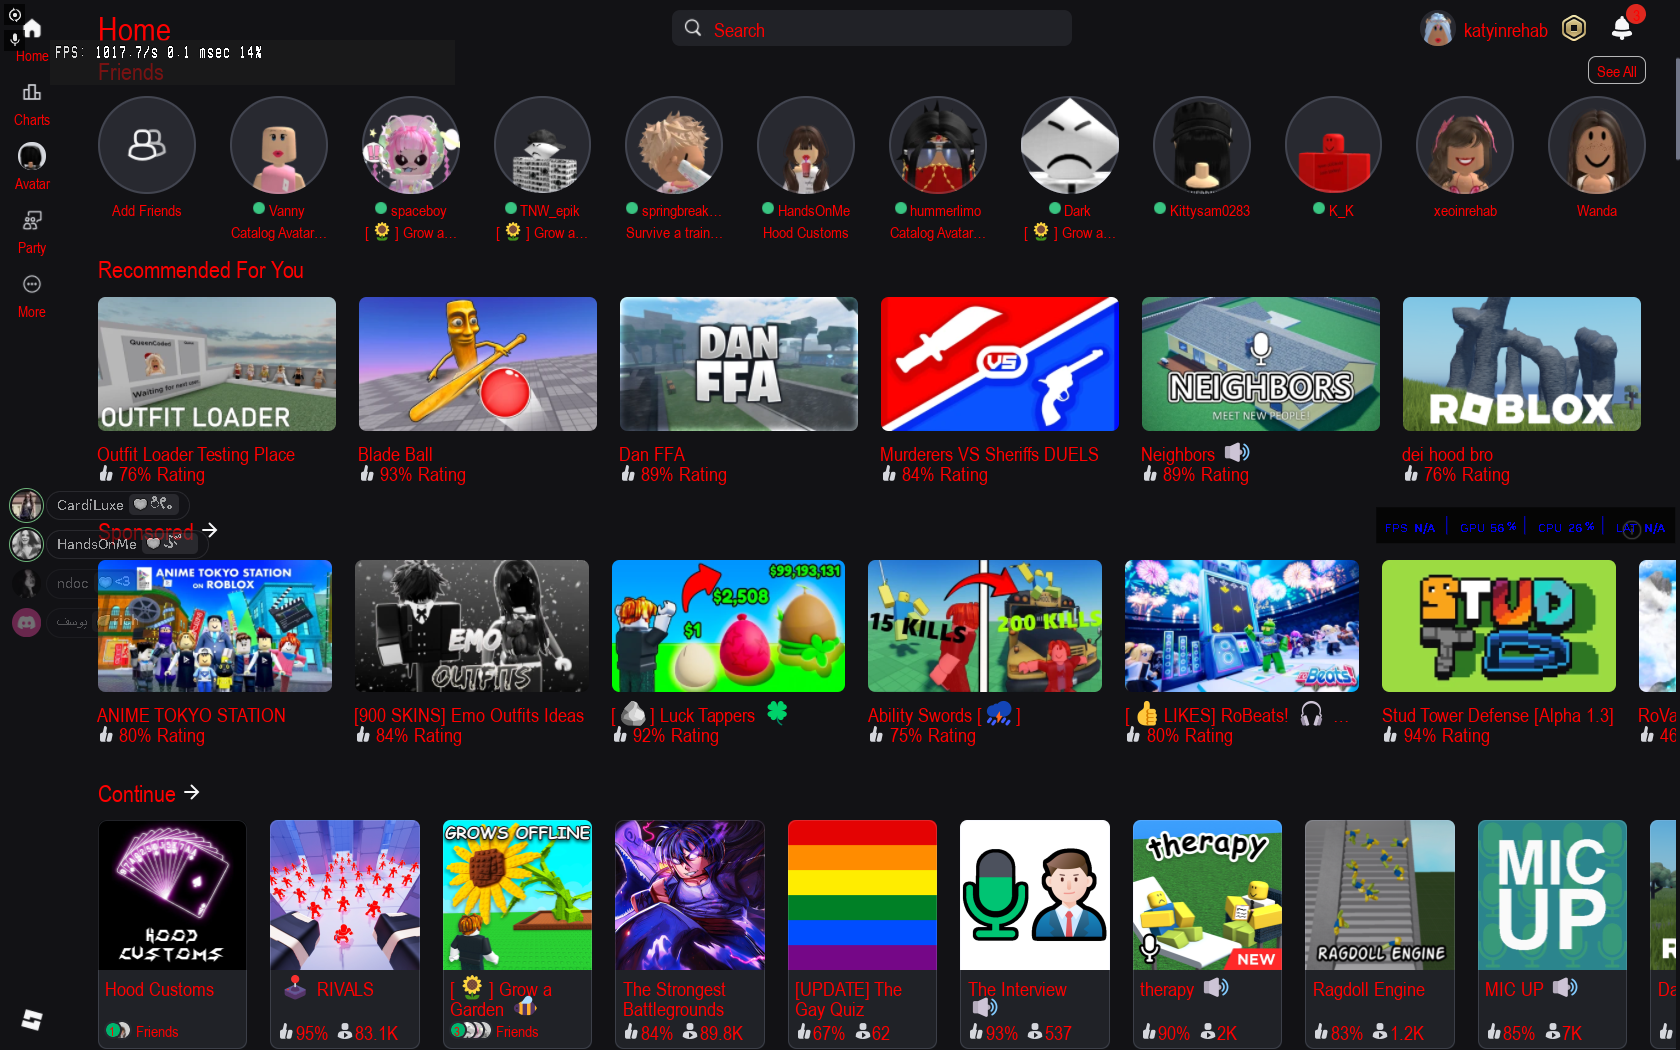Open Emo Outfits Ideas thumbnail

[x=472, y=626]
